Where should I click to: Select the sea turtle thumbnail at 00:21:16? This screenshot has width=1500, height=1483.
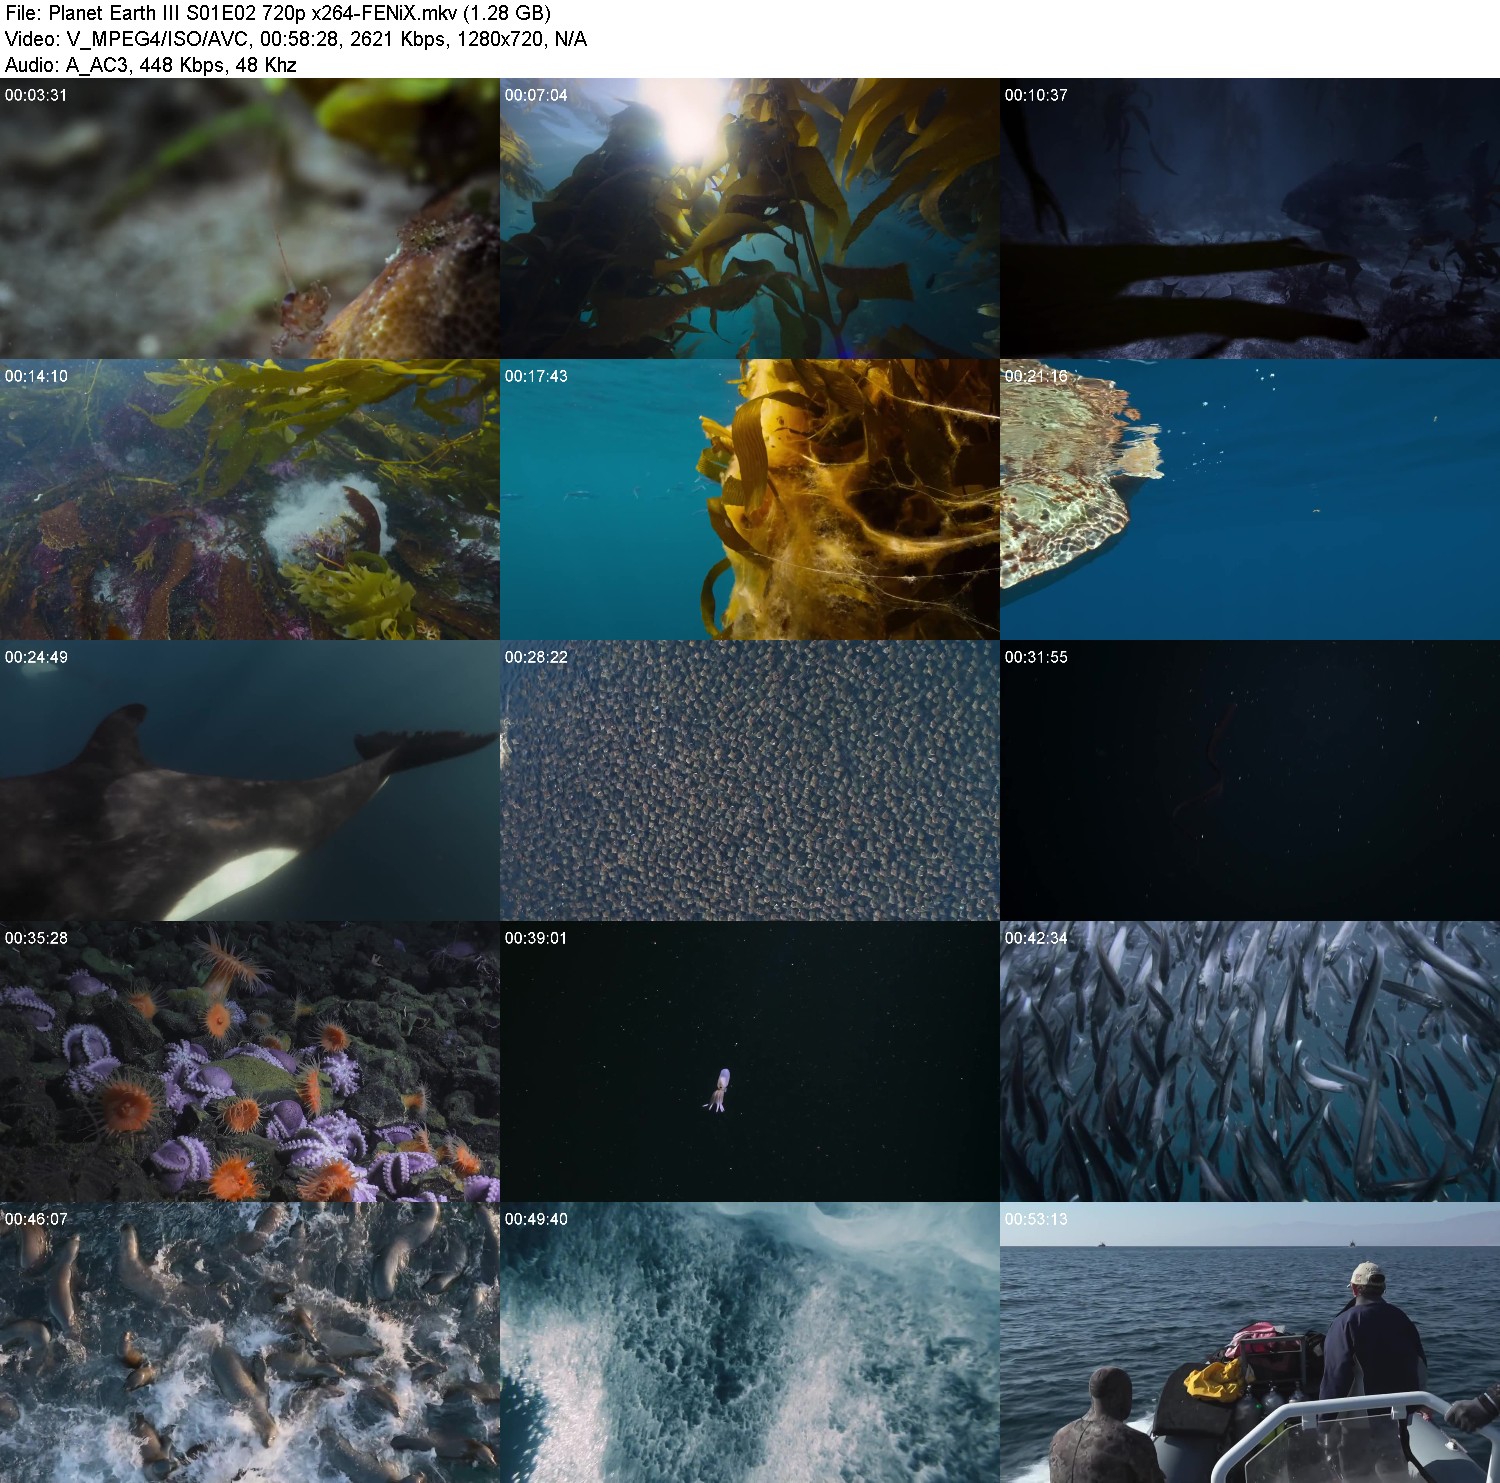1250,499
